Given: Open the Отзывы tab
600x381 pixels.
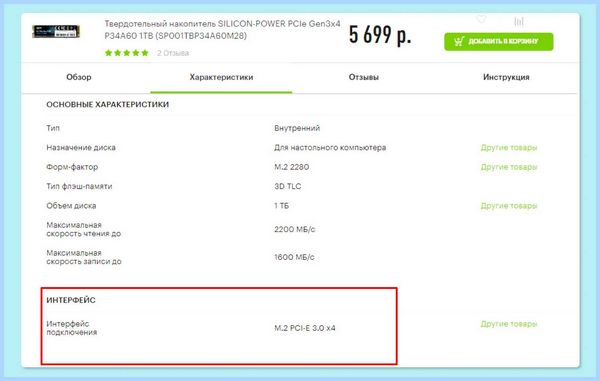Looking at the screenshot, I should (x=364, y=77).
